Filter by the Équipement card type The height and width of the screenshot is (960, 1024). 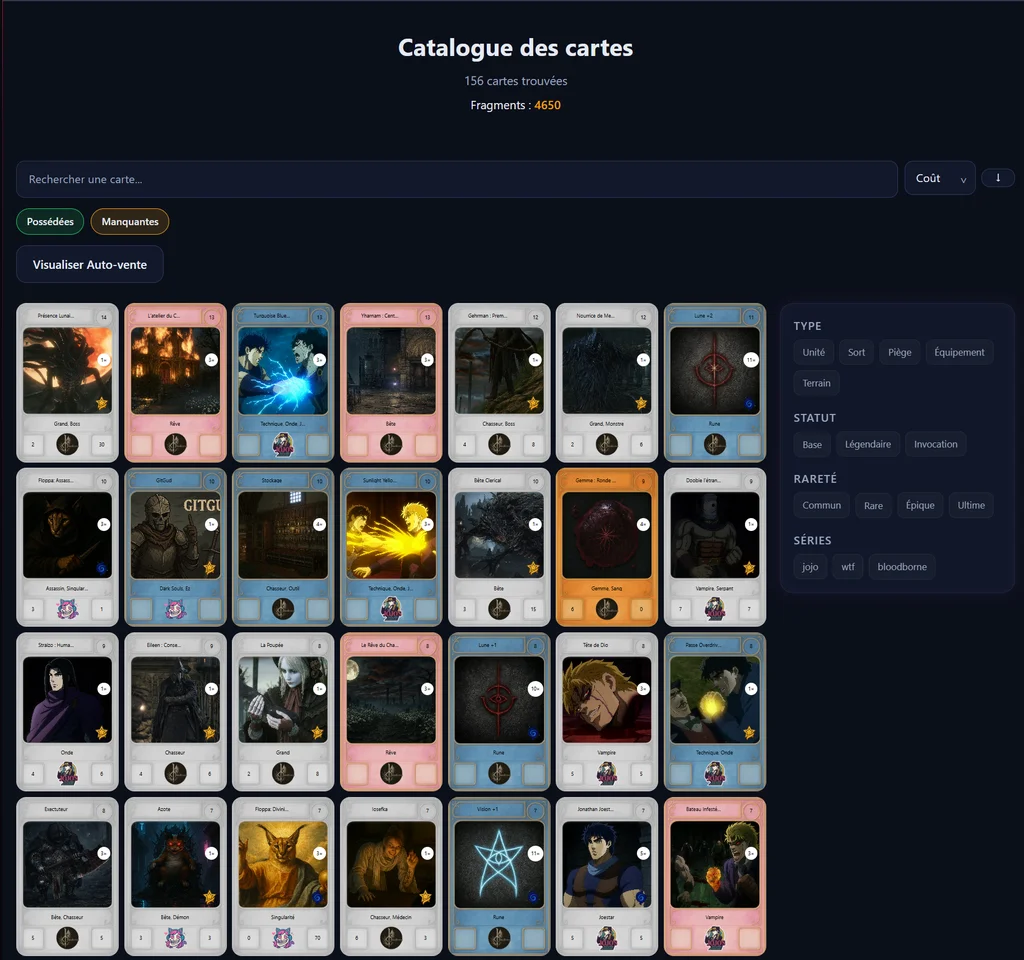tap(959, 352)
